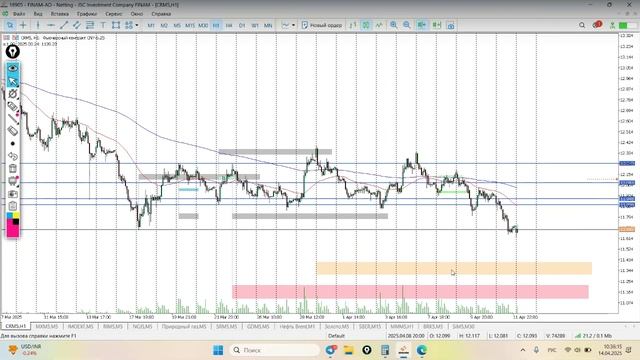Switch chart to the M1 timeframe

coord(151,25)
